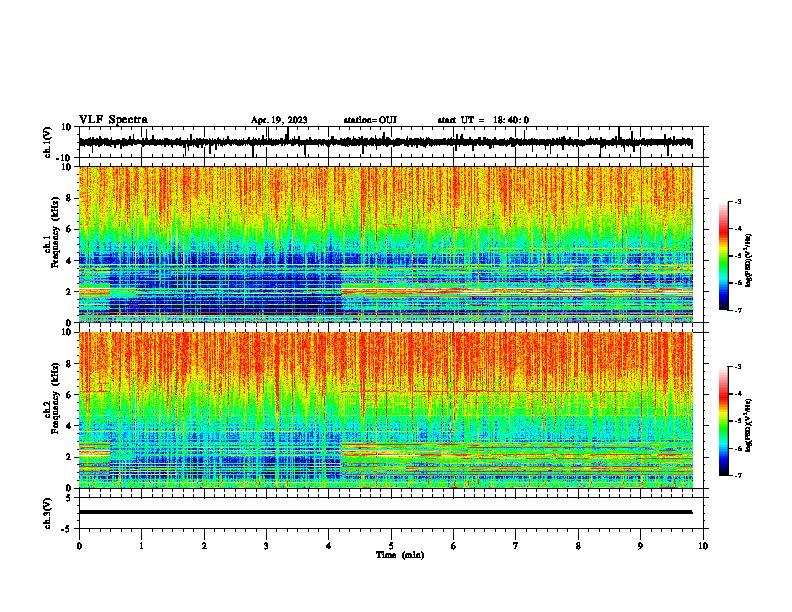Click the ch.2 color scale units label
This screenshot has height=612, width=792.
(x=749, y=426)
